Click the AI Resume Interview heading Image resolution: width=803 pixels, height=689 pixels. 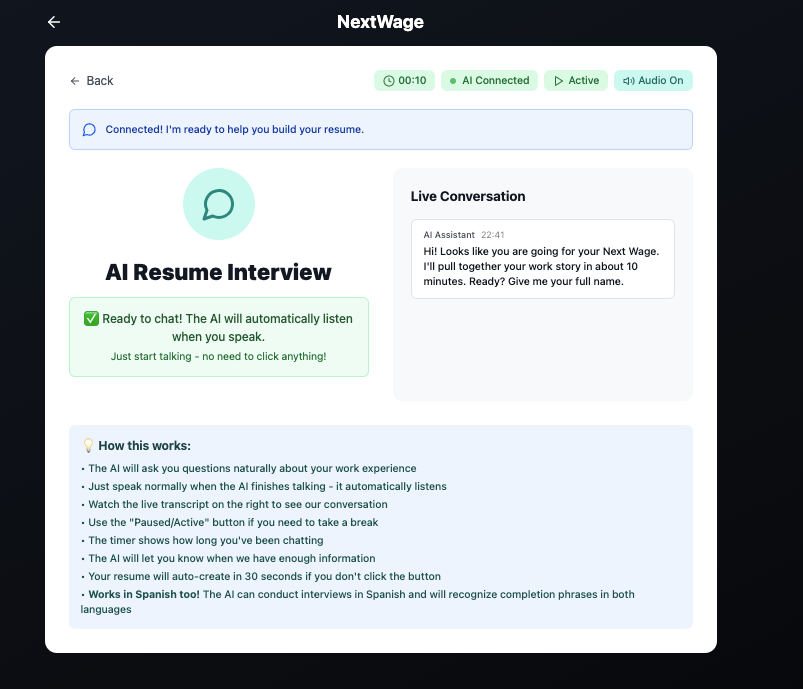219,272
